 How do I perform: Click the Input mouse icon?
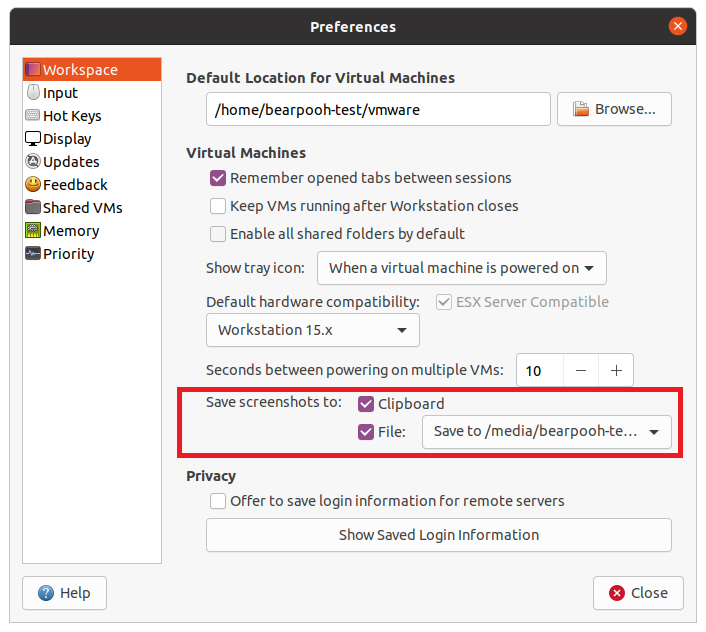pos(33,92)
